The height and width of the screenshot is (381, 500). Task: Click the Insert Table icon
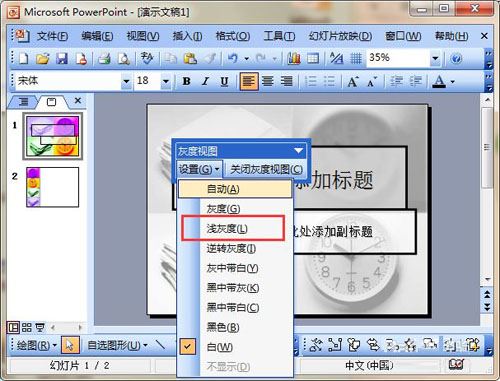tap(313, 58)
